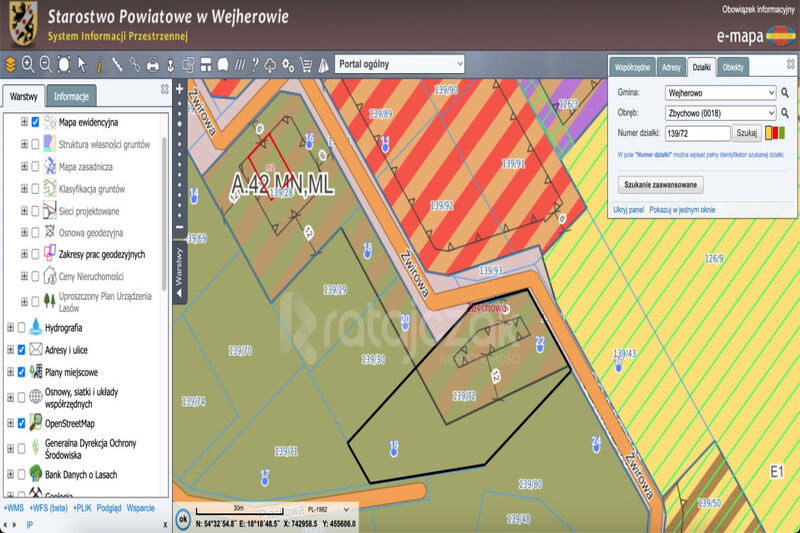Screen dimensions: 800x533
Task: Click the zoom in magnifier tool
Action: (28, 65)
